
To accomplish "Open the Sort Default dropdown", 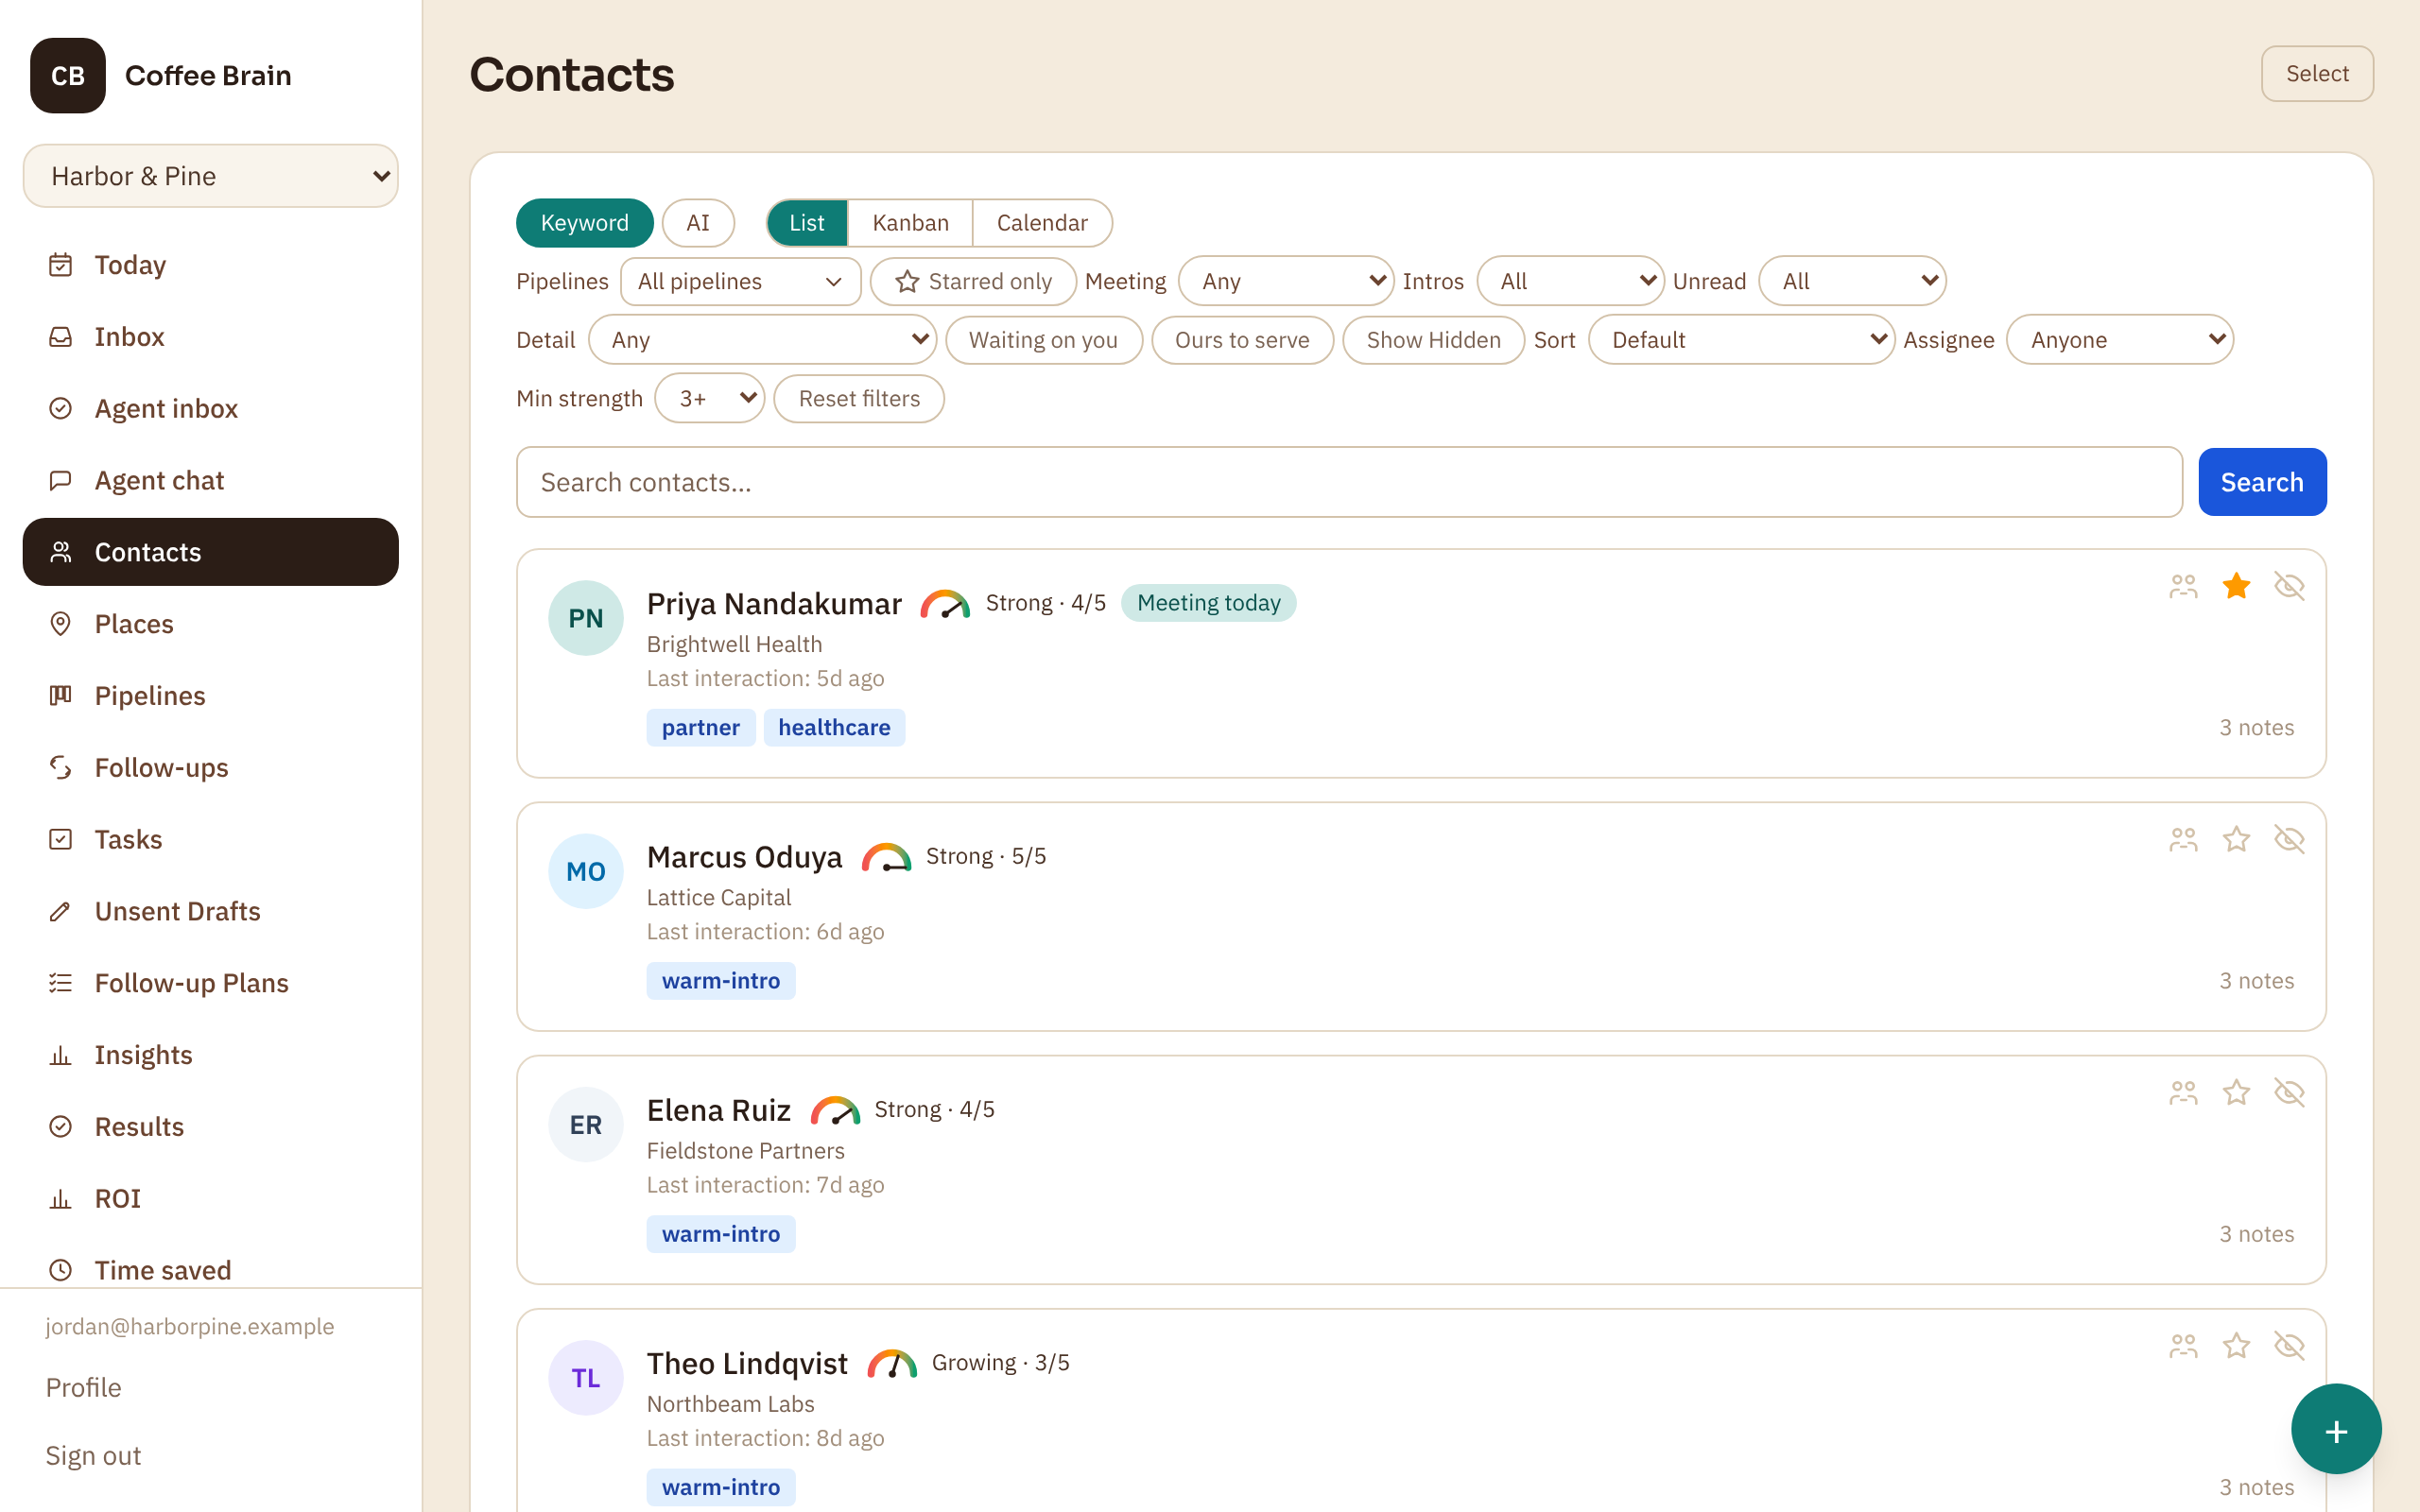I will (x=1741, y=340).
